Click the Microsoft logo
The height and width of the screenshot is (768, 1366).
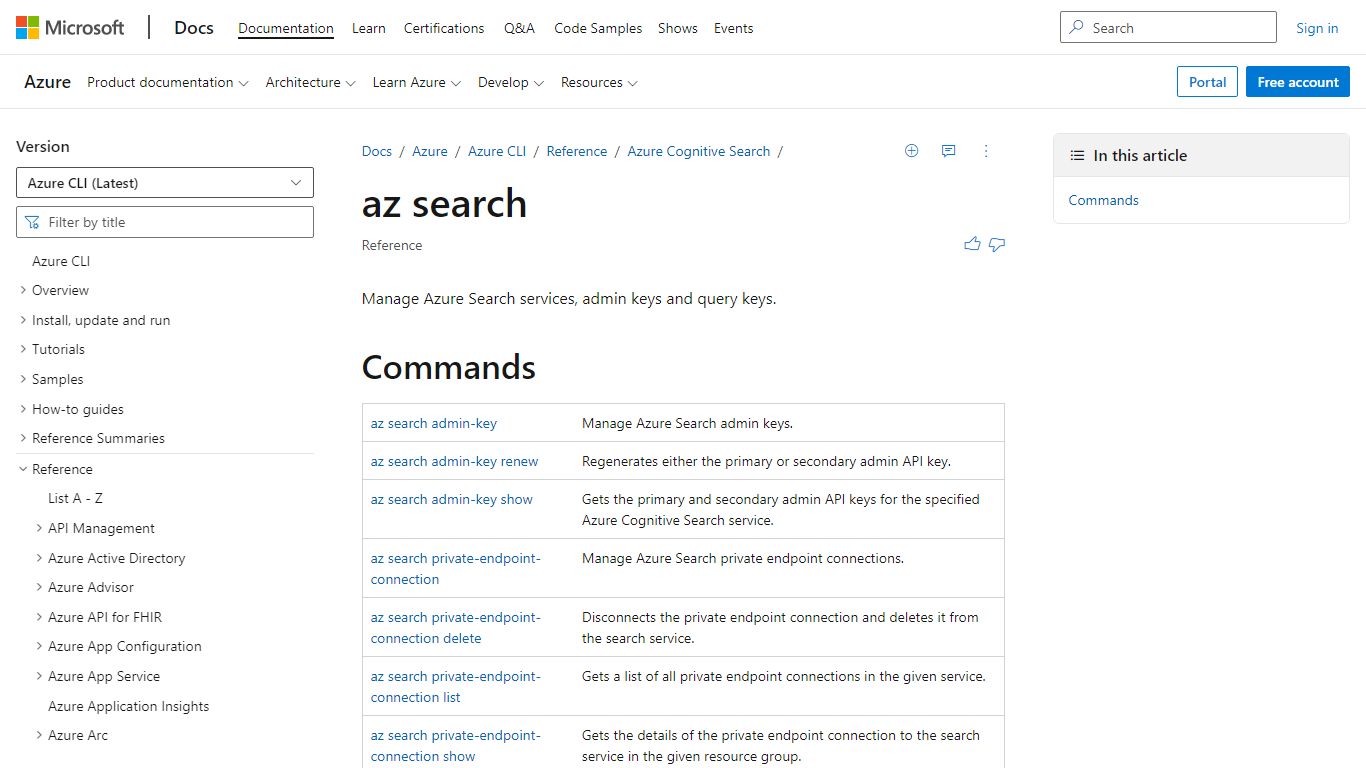(x=70, y=28)
